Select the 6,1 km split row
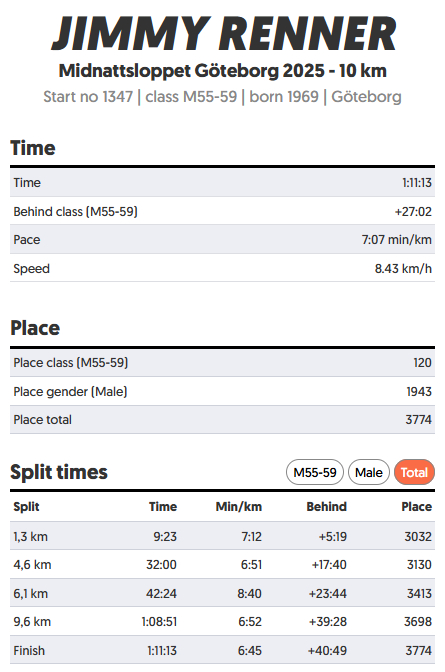This screenshot has height=672, width=445. pos(222,593)
